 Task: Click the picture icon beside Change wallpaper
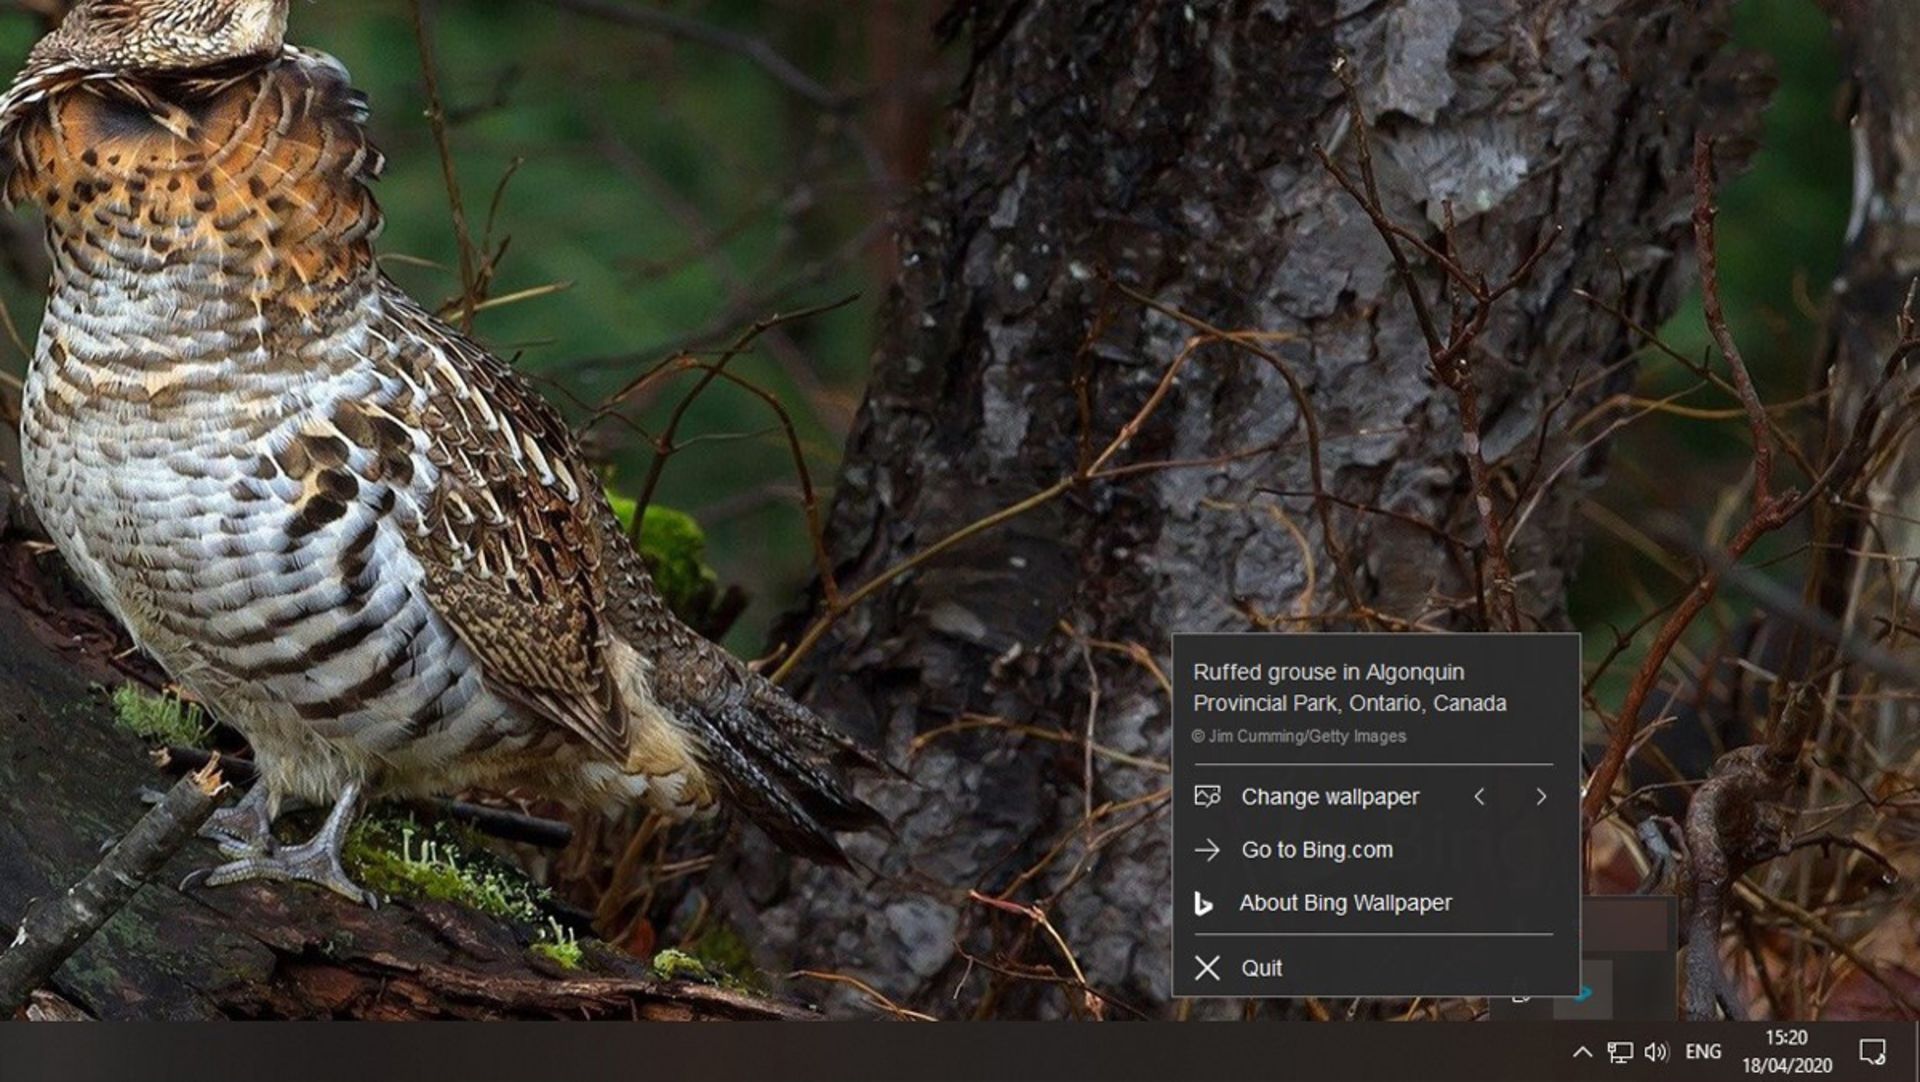point(1207,797)
